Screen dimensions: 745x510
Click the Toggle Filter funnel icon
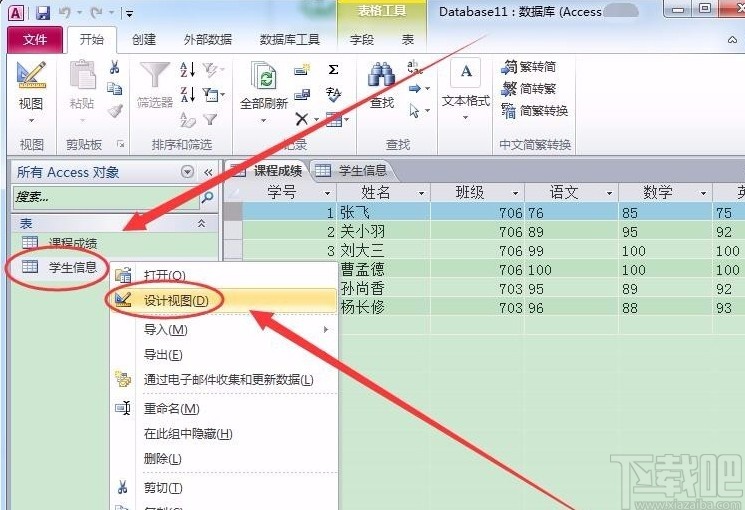tap(210, 119)
